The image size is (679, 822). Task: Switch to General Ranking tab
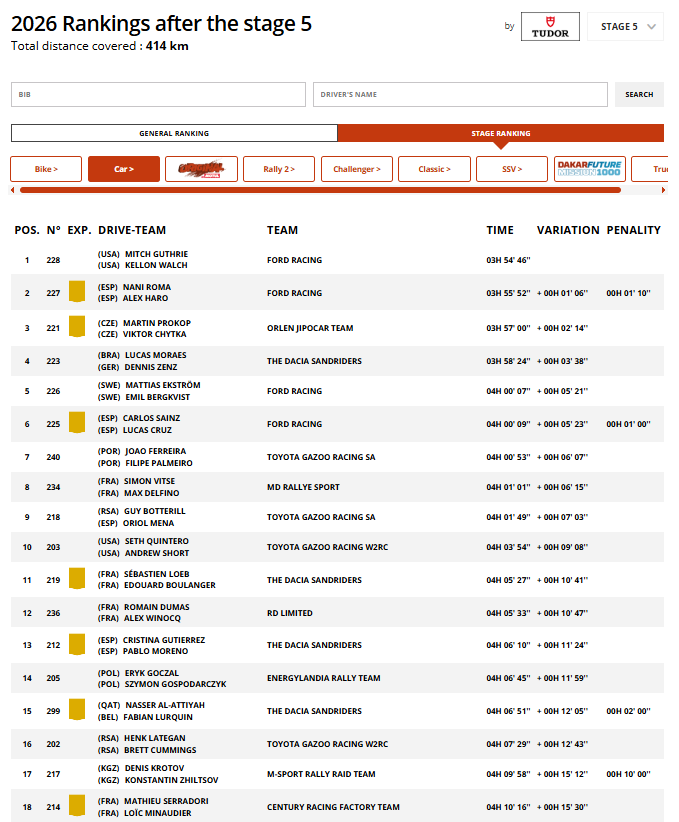coord(174,133)
